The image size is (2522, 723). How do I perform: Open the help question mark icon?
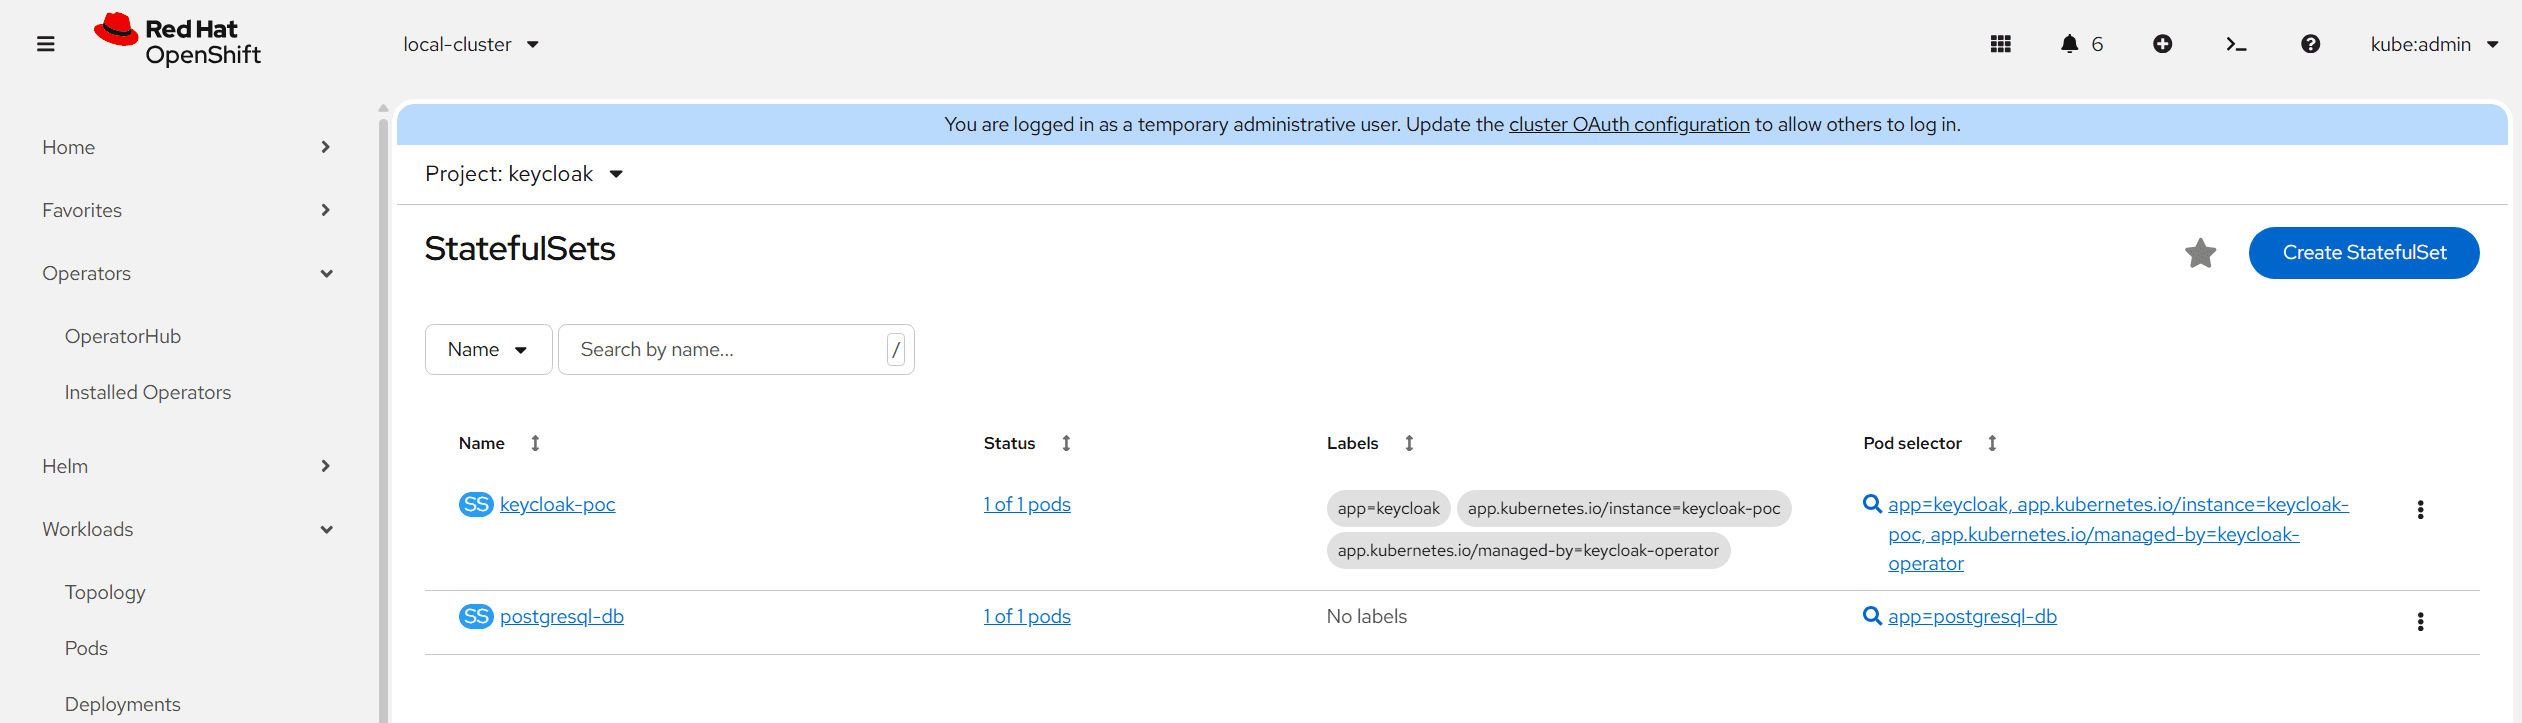point(2310,44)
